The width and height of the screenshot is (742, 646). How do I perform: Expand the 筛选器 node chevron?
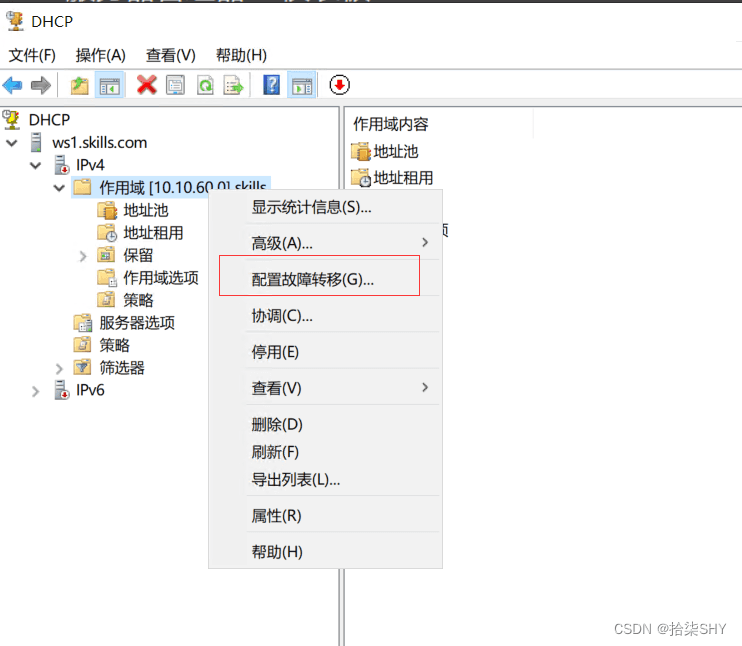click(59, 369)
